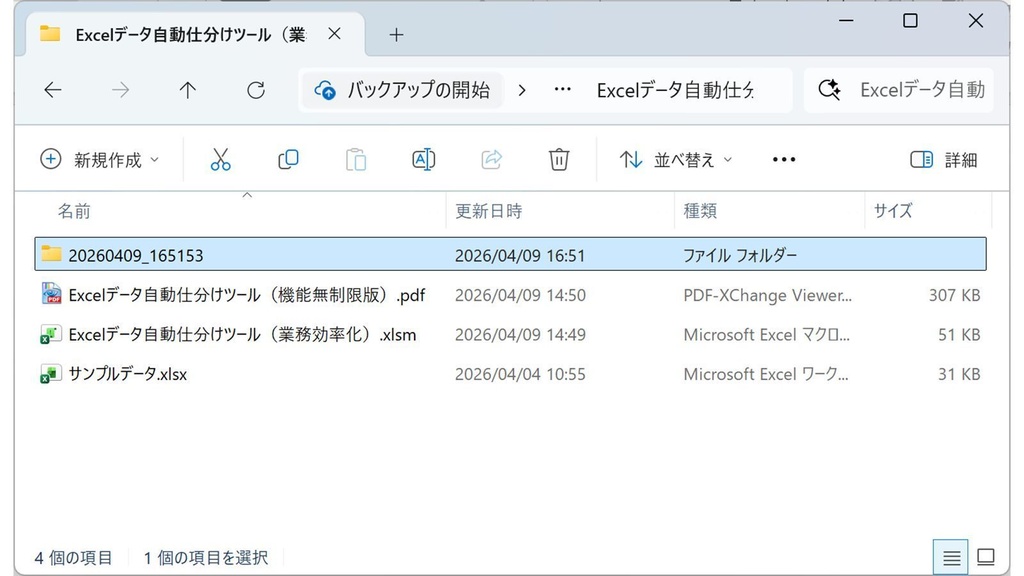Screen dimensions: 1024x576
Task: Delete the selected folder using the trash icon
Action: point(559,159)
